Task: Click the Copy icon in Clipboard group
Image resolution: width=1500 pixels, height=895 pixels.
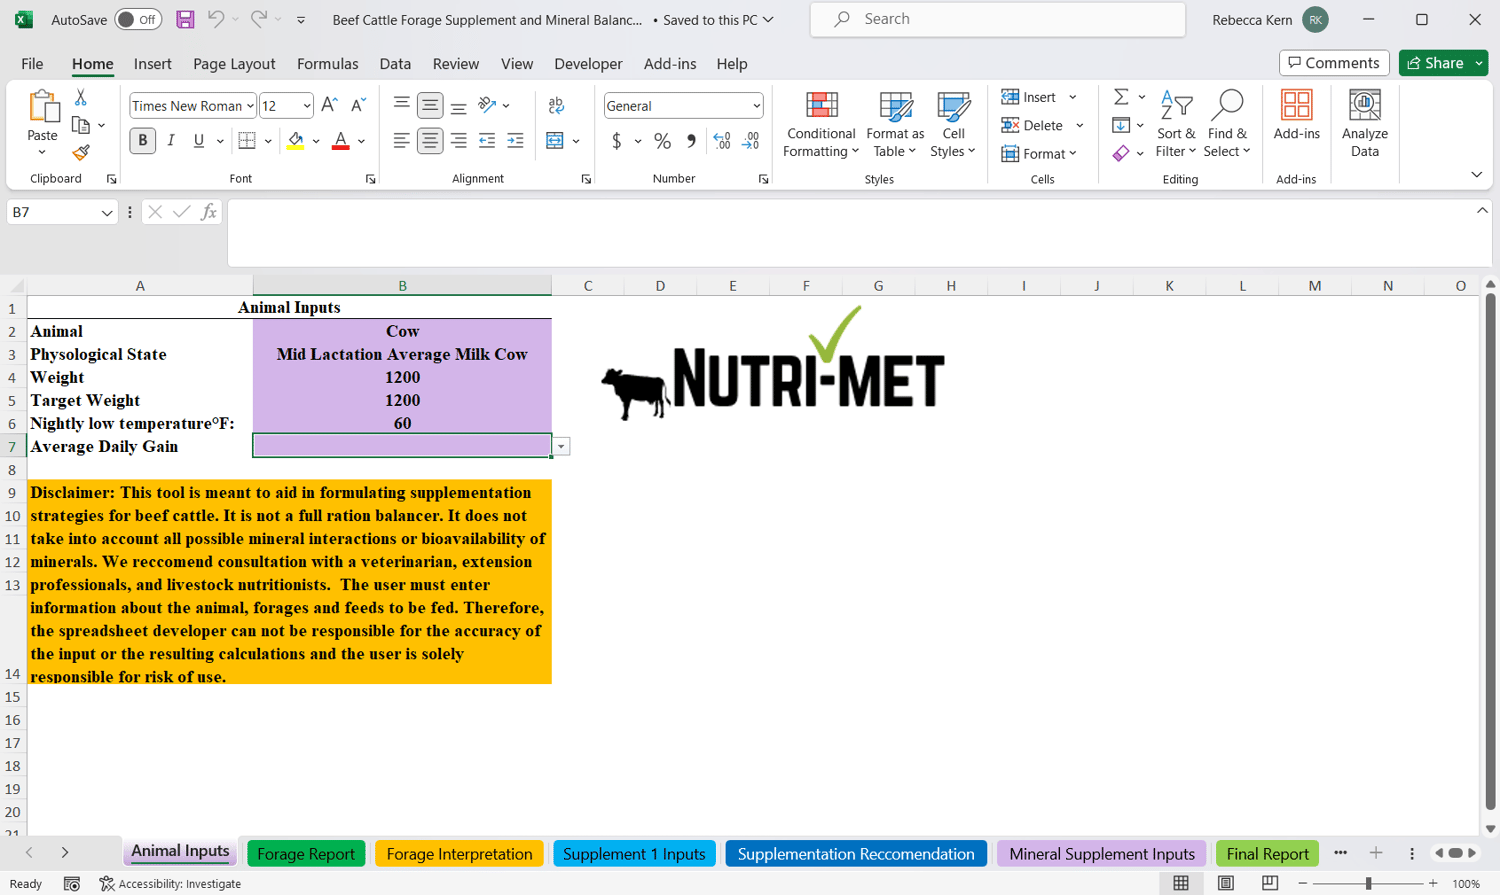Action: pos(81,125)
